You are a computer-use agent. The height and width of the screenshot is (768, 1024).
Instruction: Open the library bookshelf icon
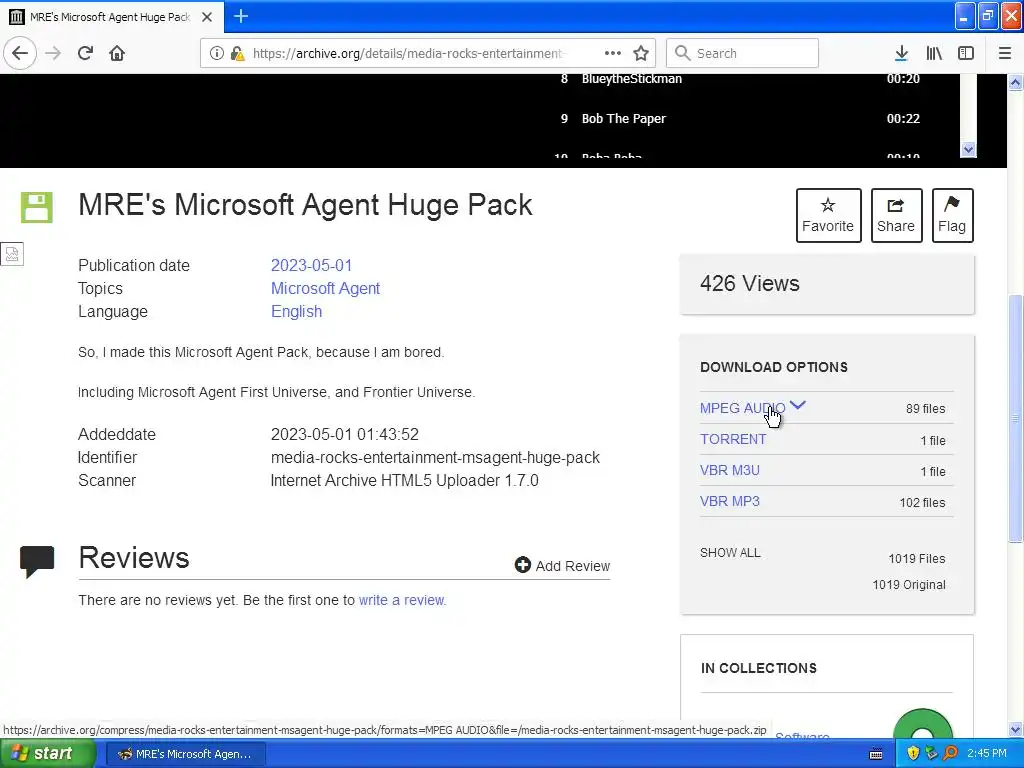(934, 53)
